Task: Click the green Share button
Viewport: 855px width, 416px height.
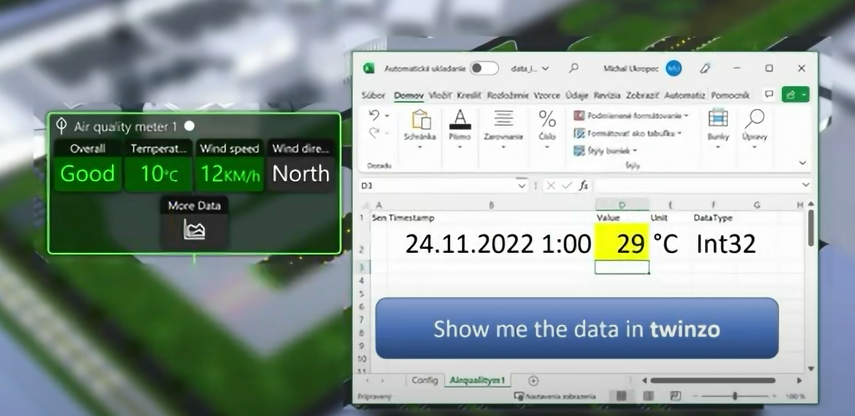Action: point(795,94)
